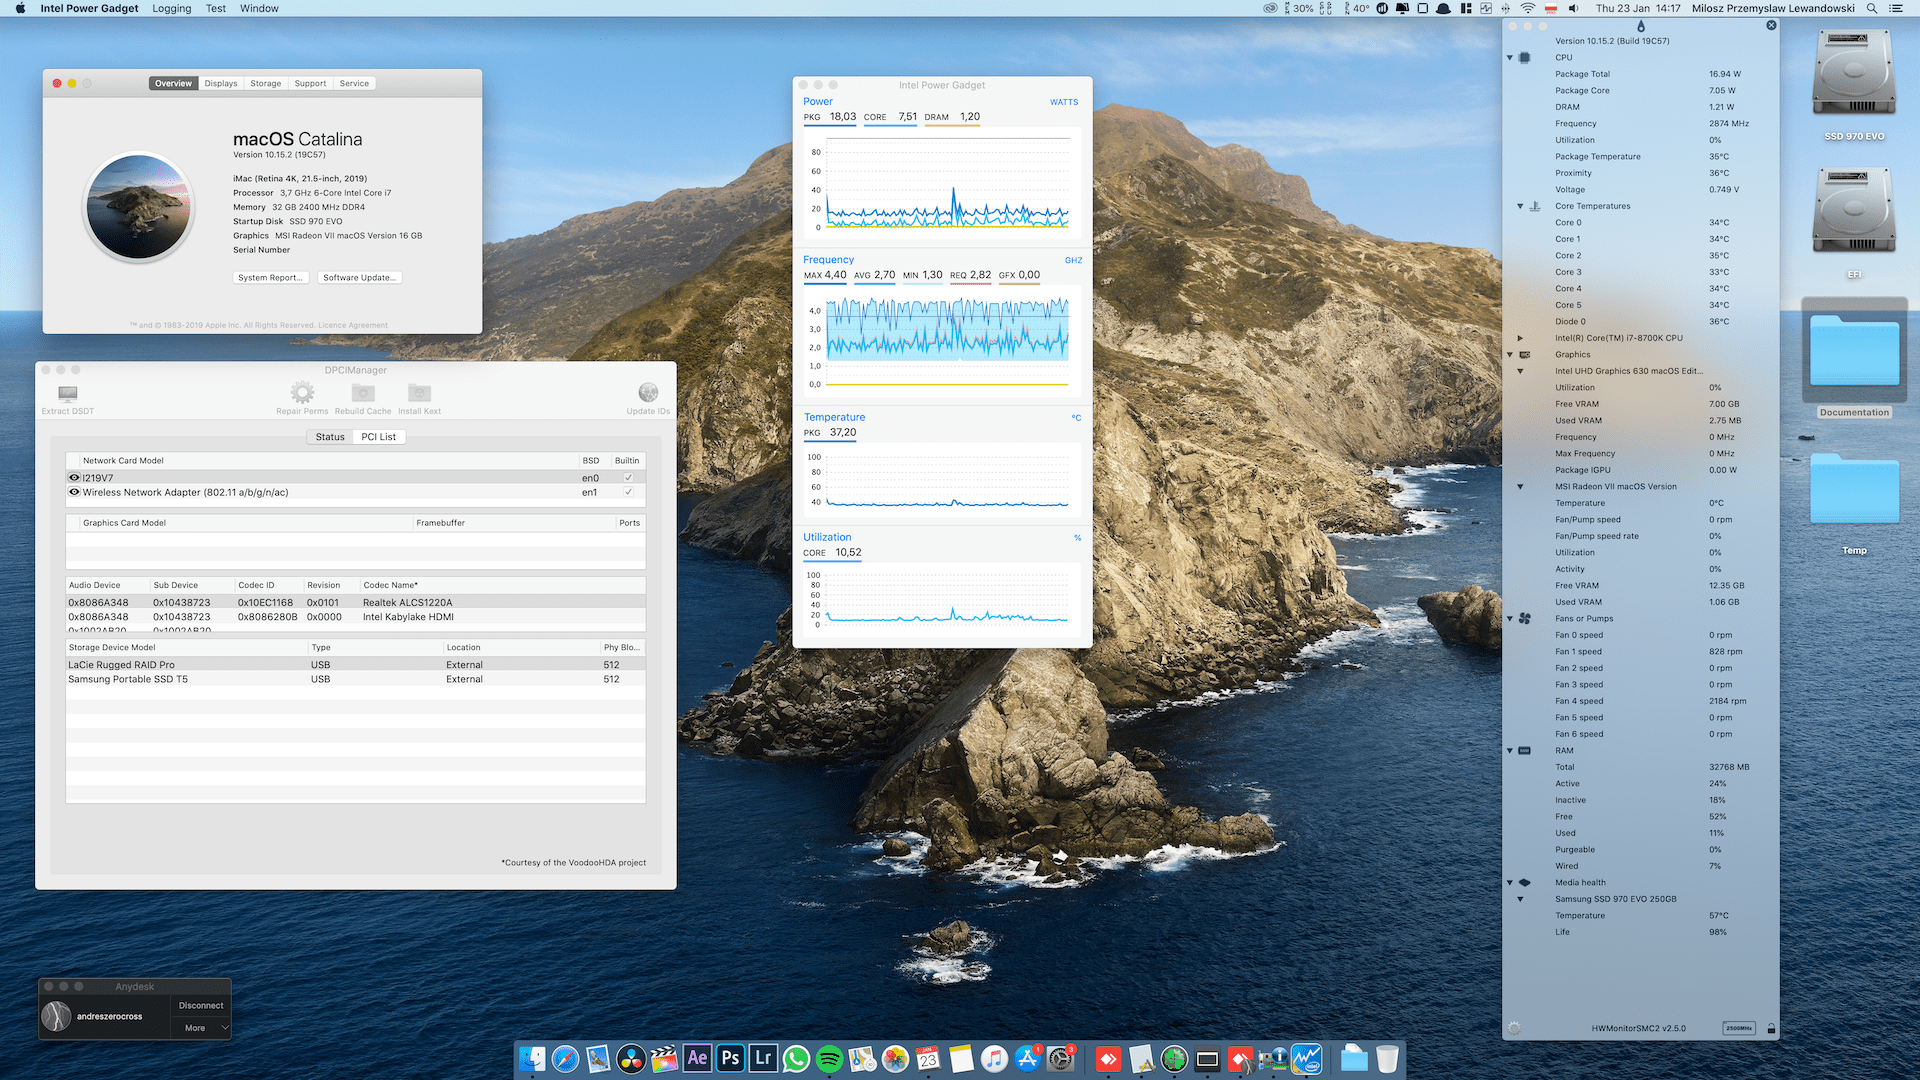Open the Apple menu
Screen dimensions: 1920x1080
pos(20,8)
